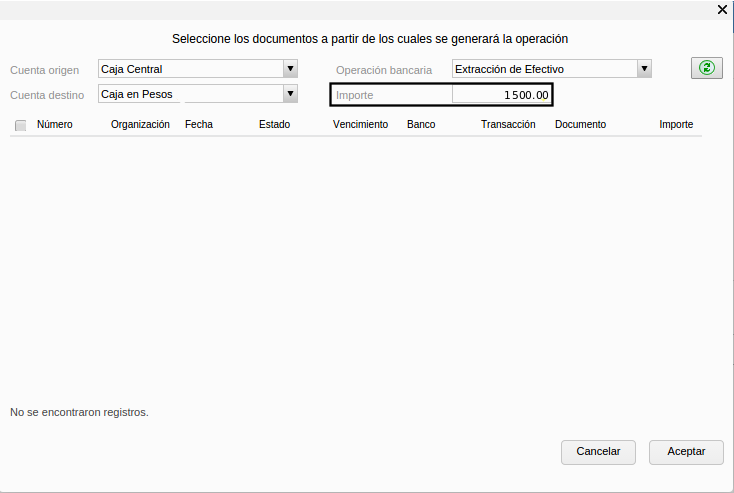Sort by the Importe column header
734x493 pixels.
point(676,125)
